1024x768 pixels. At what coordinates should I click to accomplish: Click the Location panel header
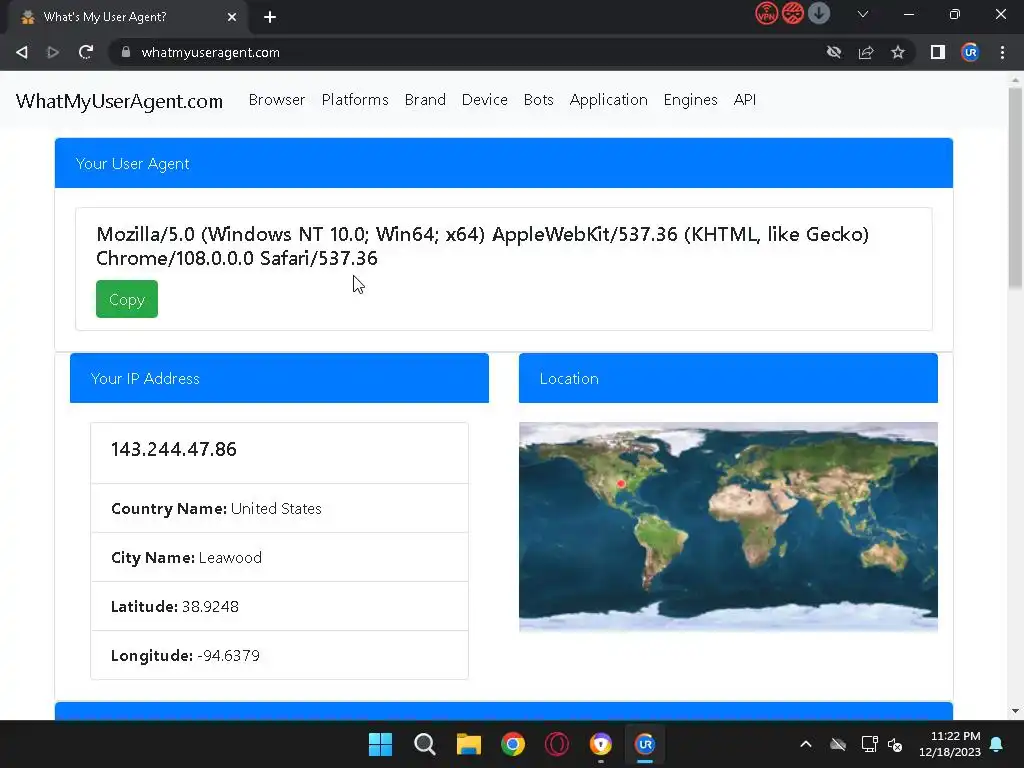[728, 378]
